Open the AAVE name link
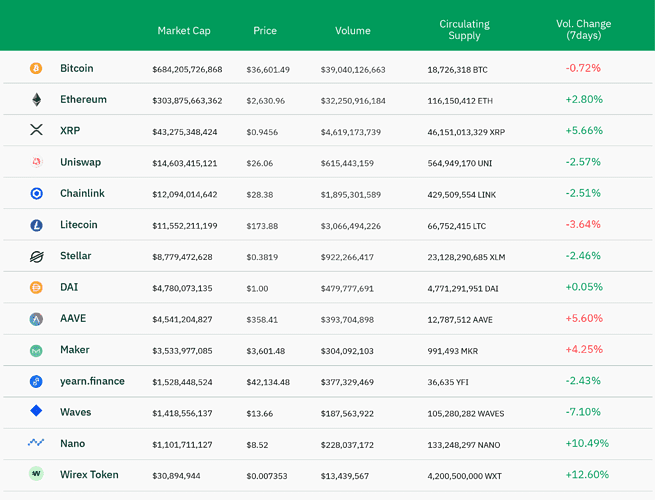The width and height of the screenshot is (655, 500). pos(73,318)
